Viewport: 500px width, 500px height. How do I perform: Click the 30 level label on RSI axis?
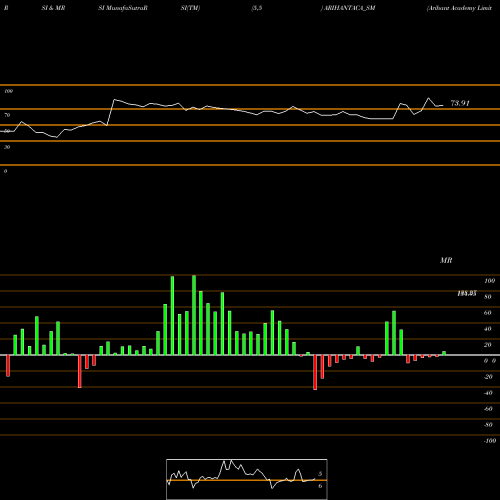pos(7,147)
